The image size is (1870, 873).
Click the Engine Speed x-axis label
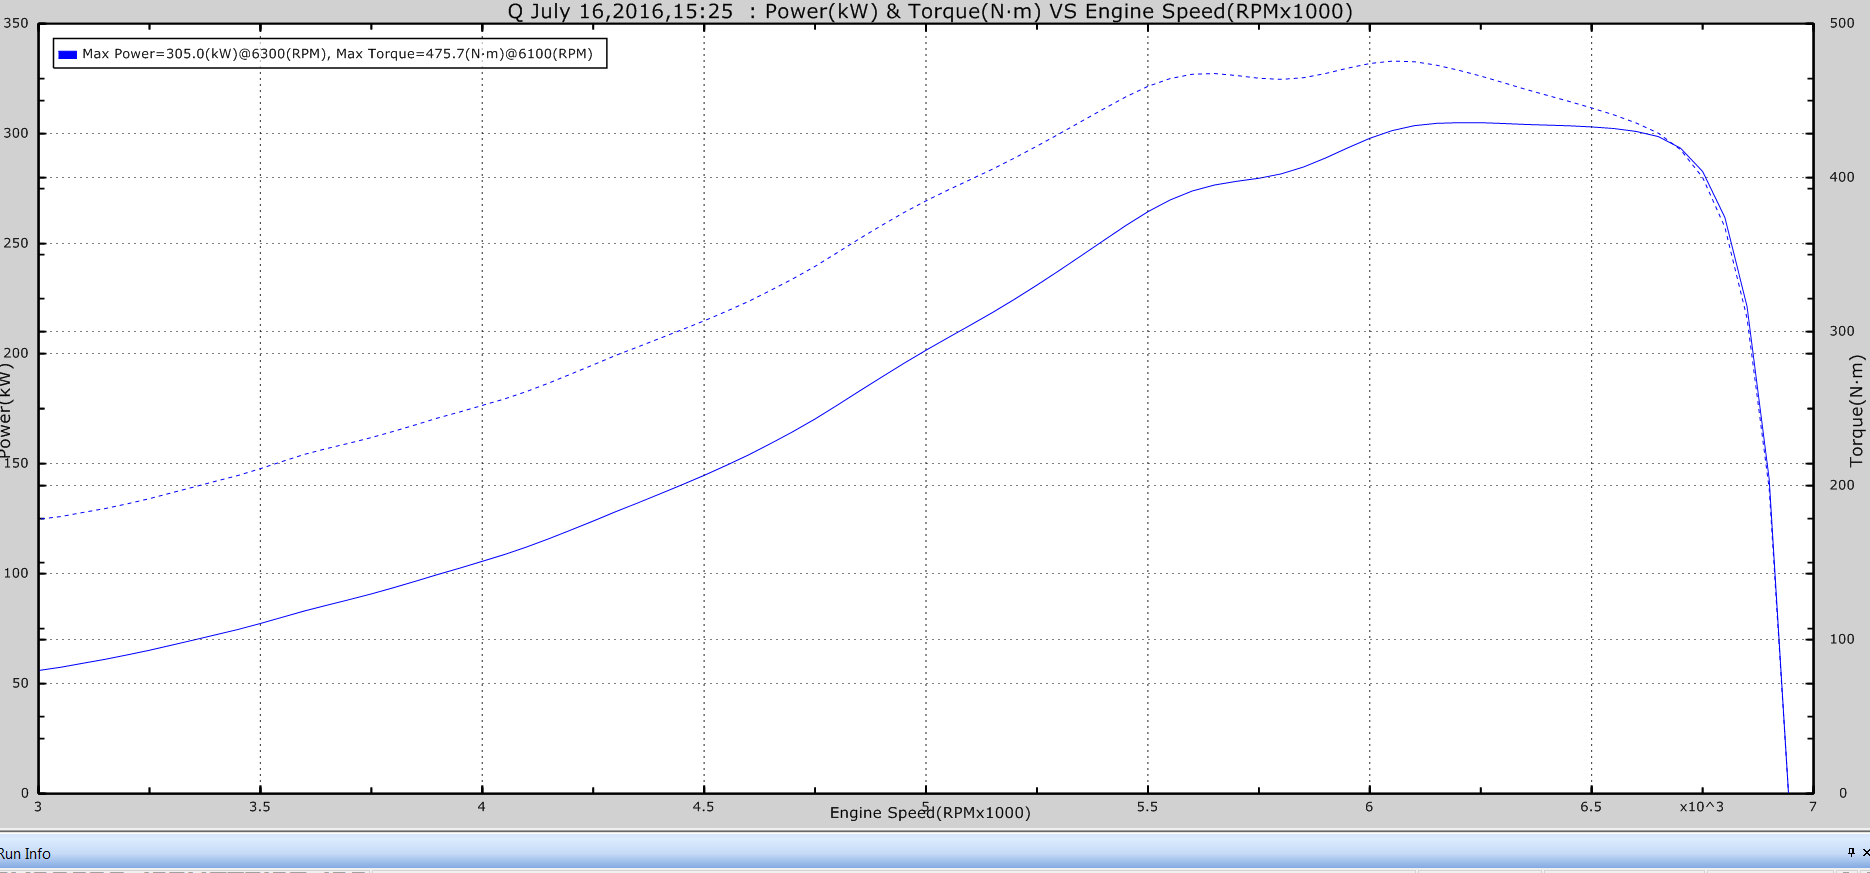(929, 813)
